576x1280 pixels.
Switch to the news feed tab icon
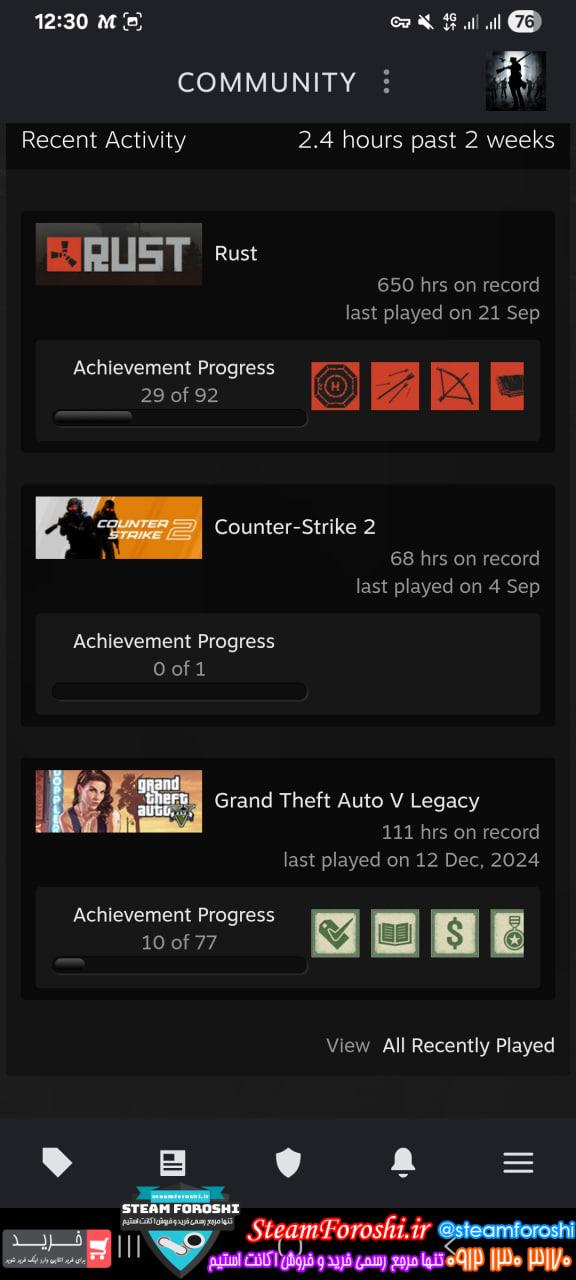172,1162
